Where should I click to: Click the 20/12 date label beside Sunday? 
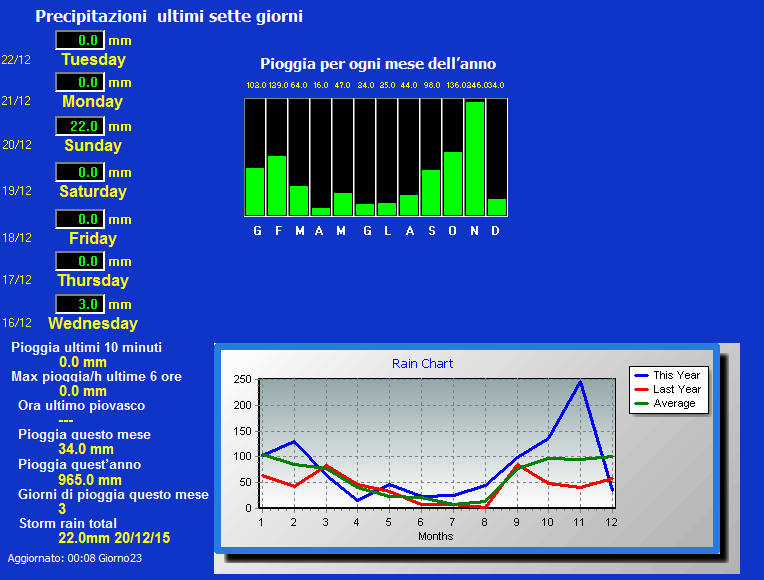17,145
